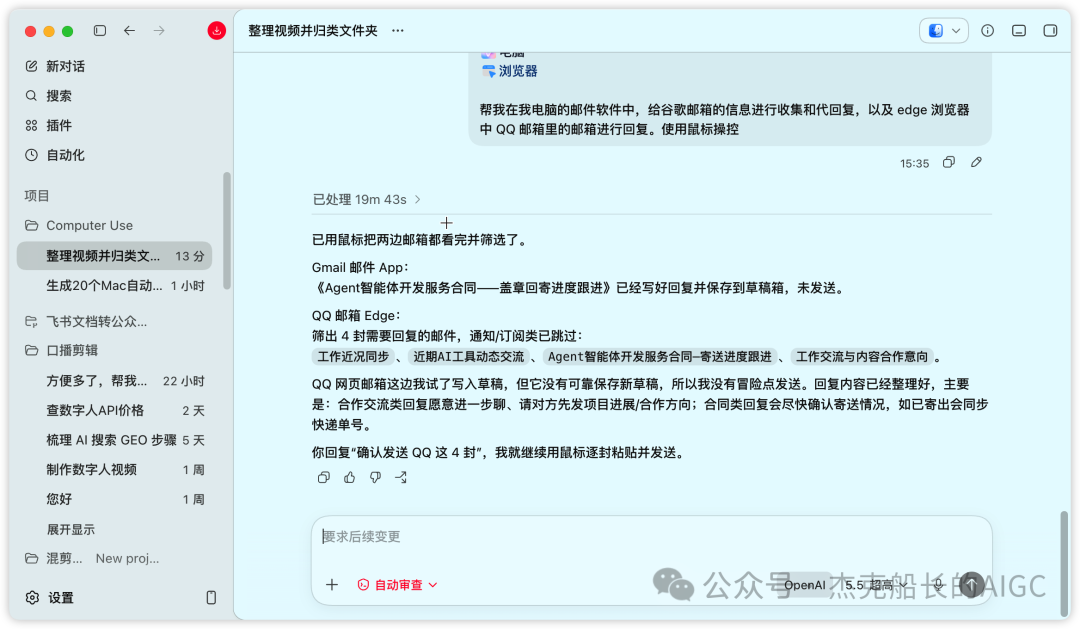Click 展开显示 to show more chats
Viewport: 1080px width, 629px height.
(x=70, y=529)
